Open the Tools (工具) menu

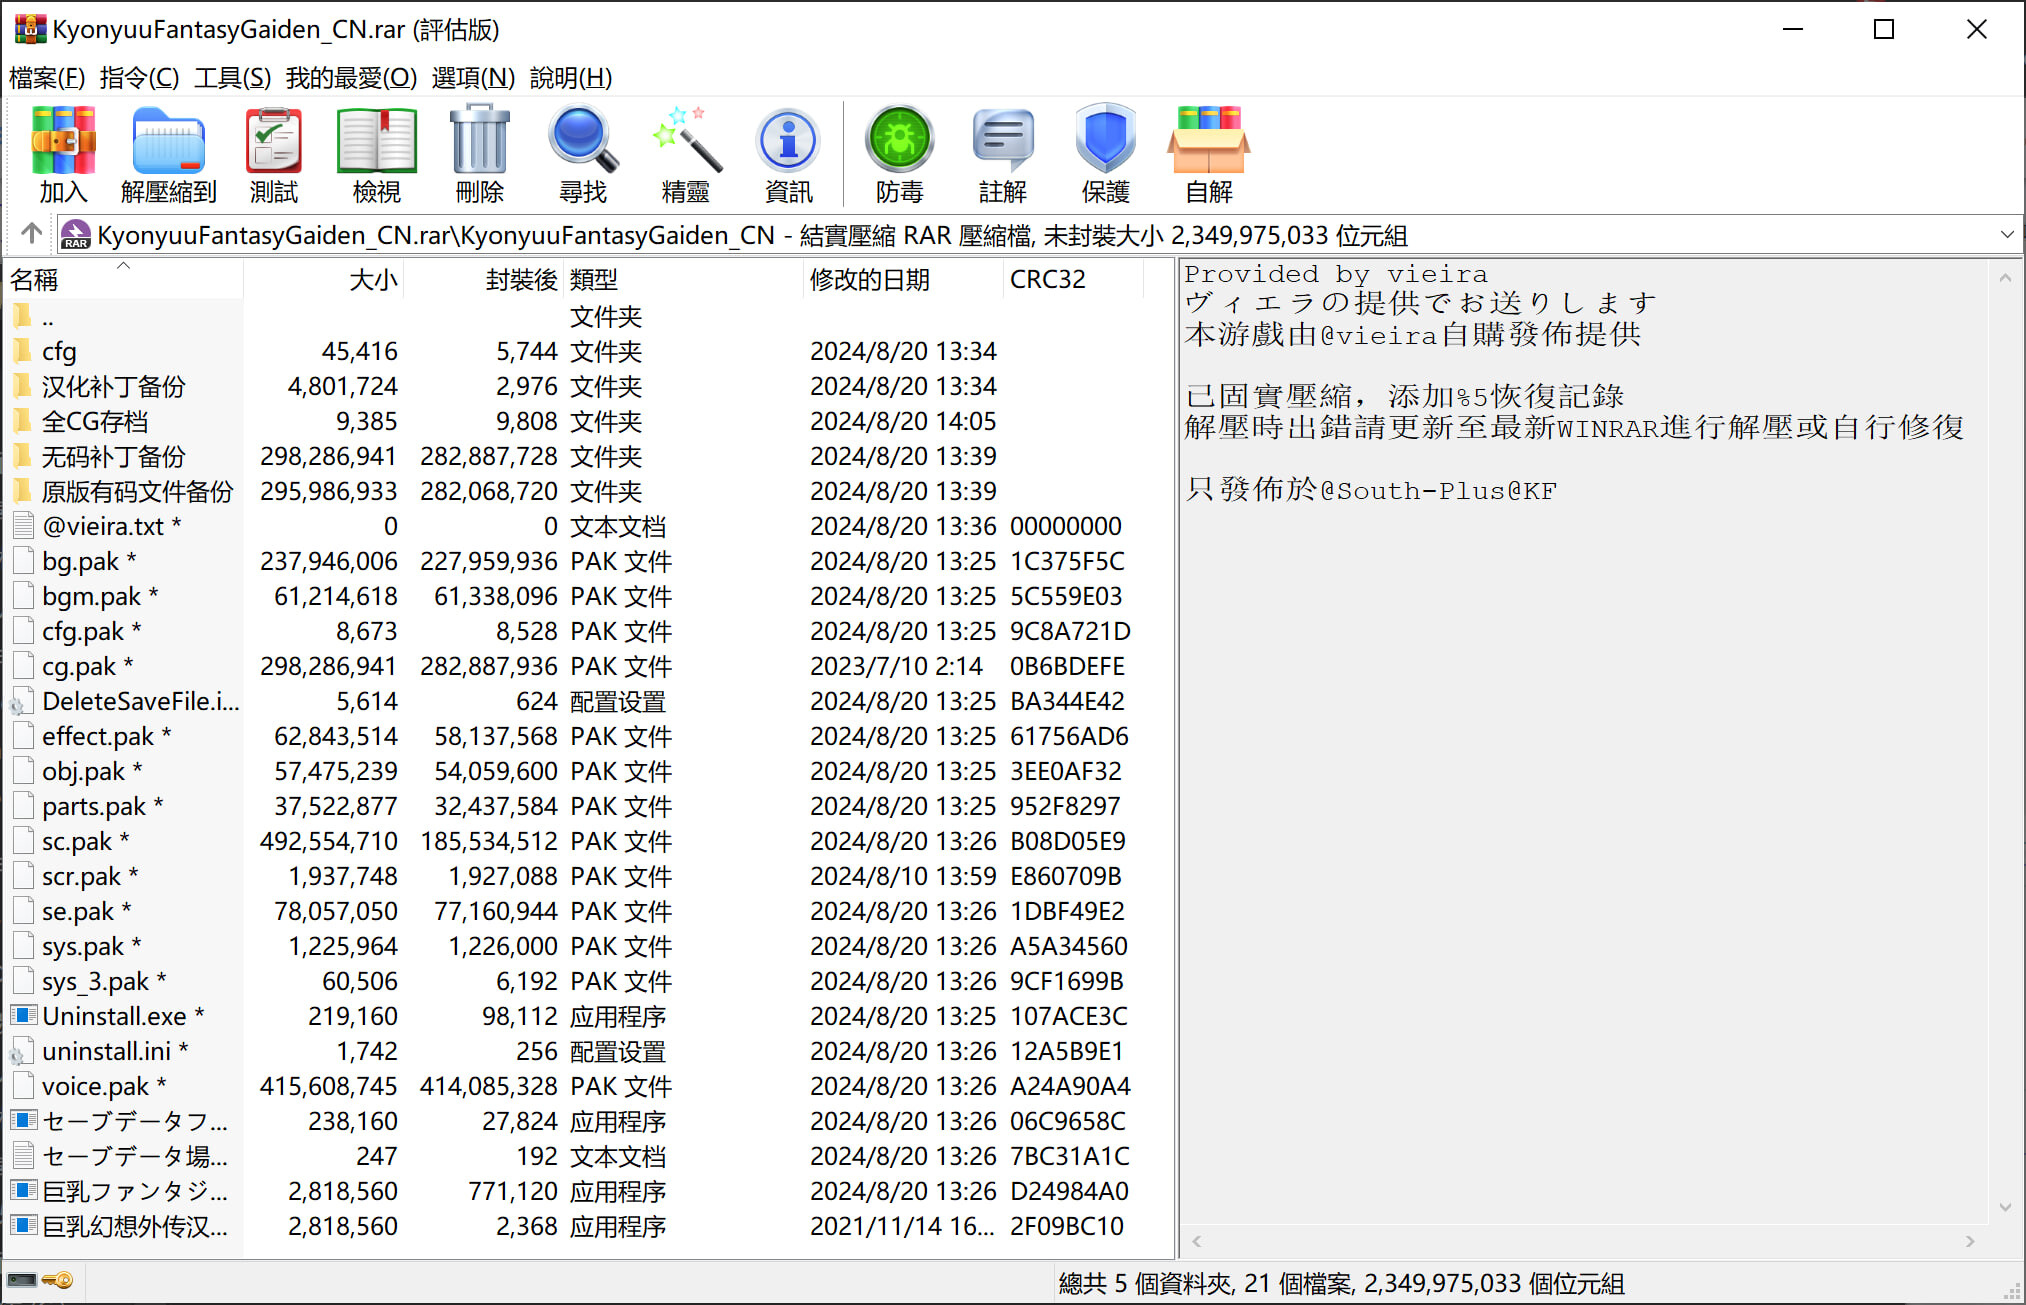click(x=232, y=78)
